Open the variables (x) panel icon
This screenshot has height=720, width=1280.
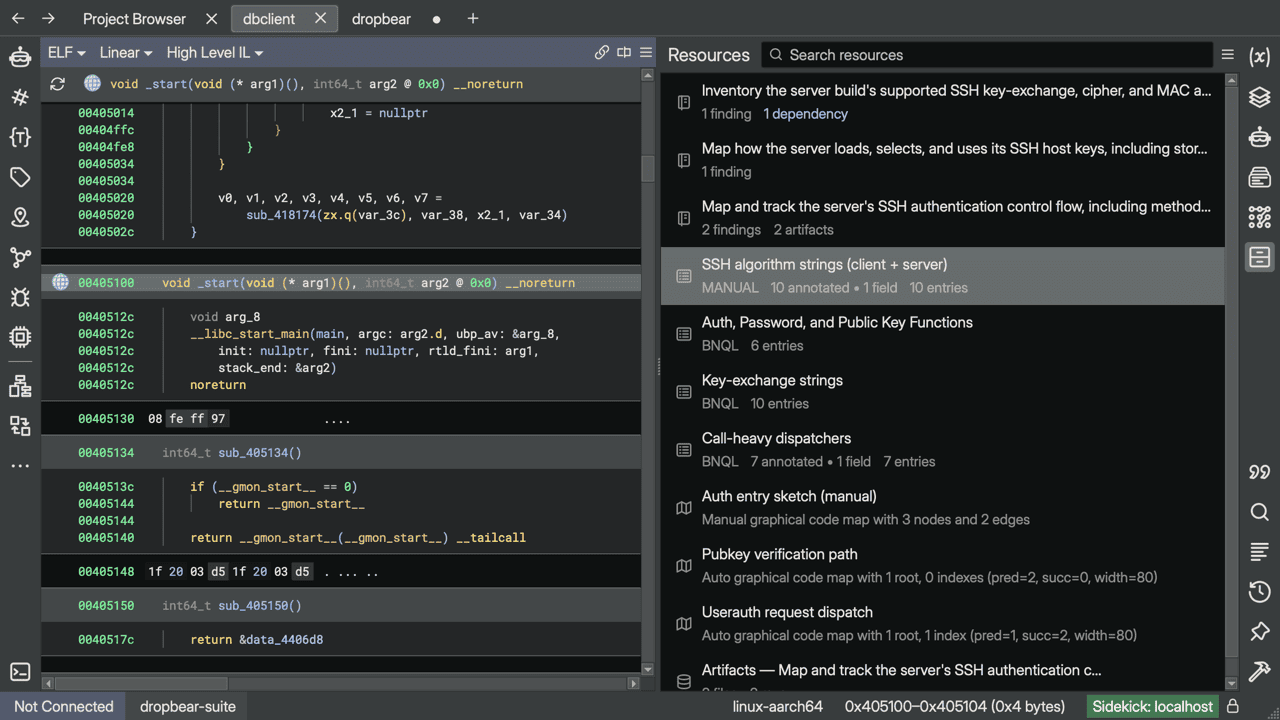pyautogui.click(x=1260, y=57)
